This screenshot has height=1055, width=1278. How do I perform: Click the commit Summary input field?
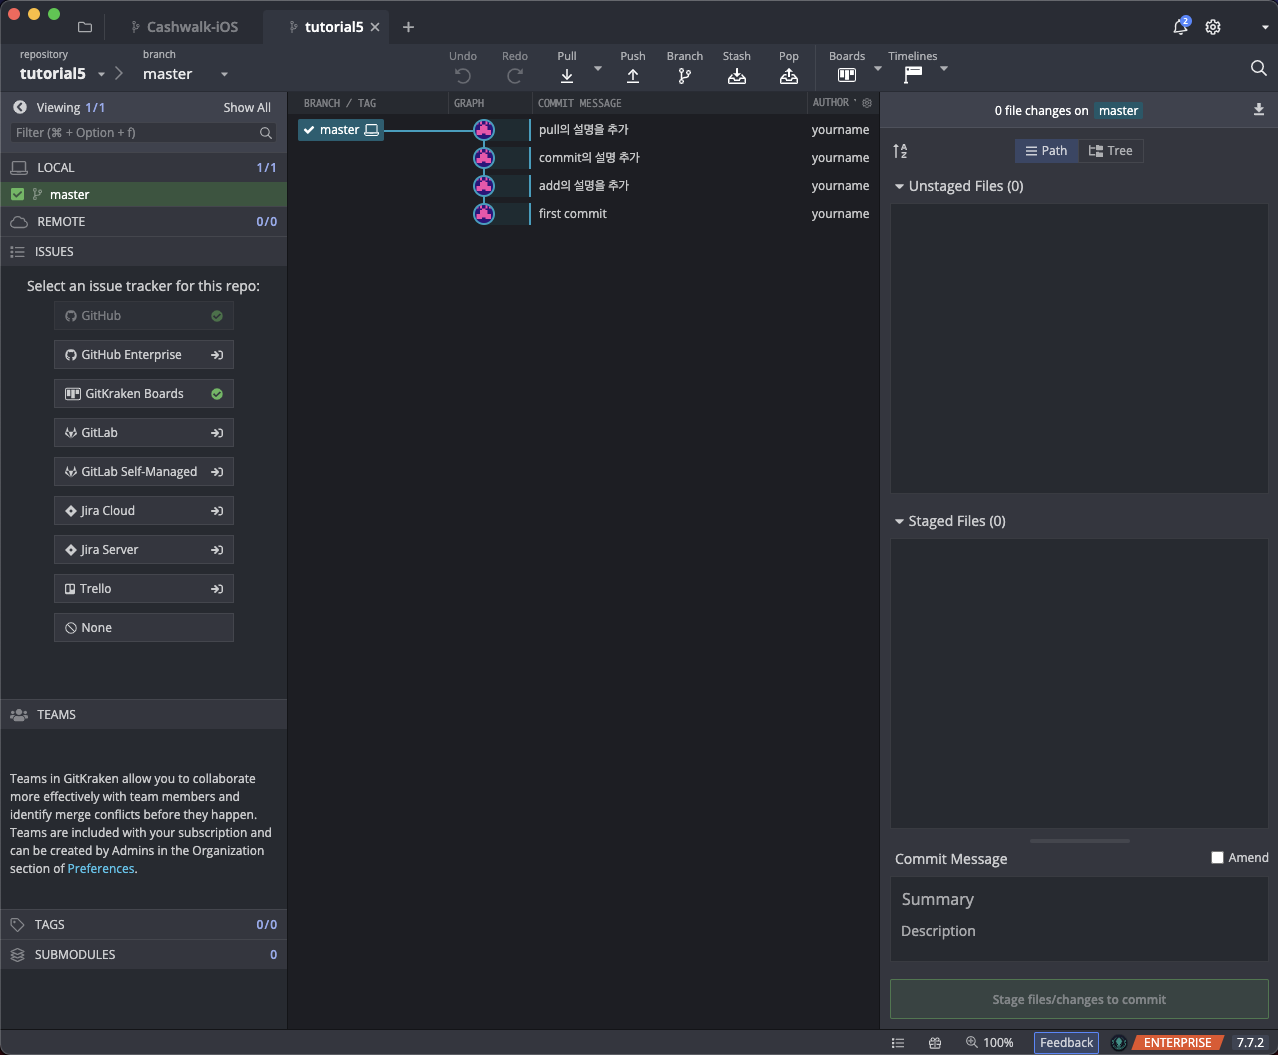coord(1078,899)
